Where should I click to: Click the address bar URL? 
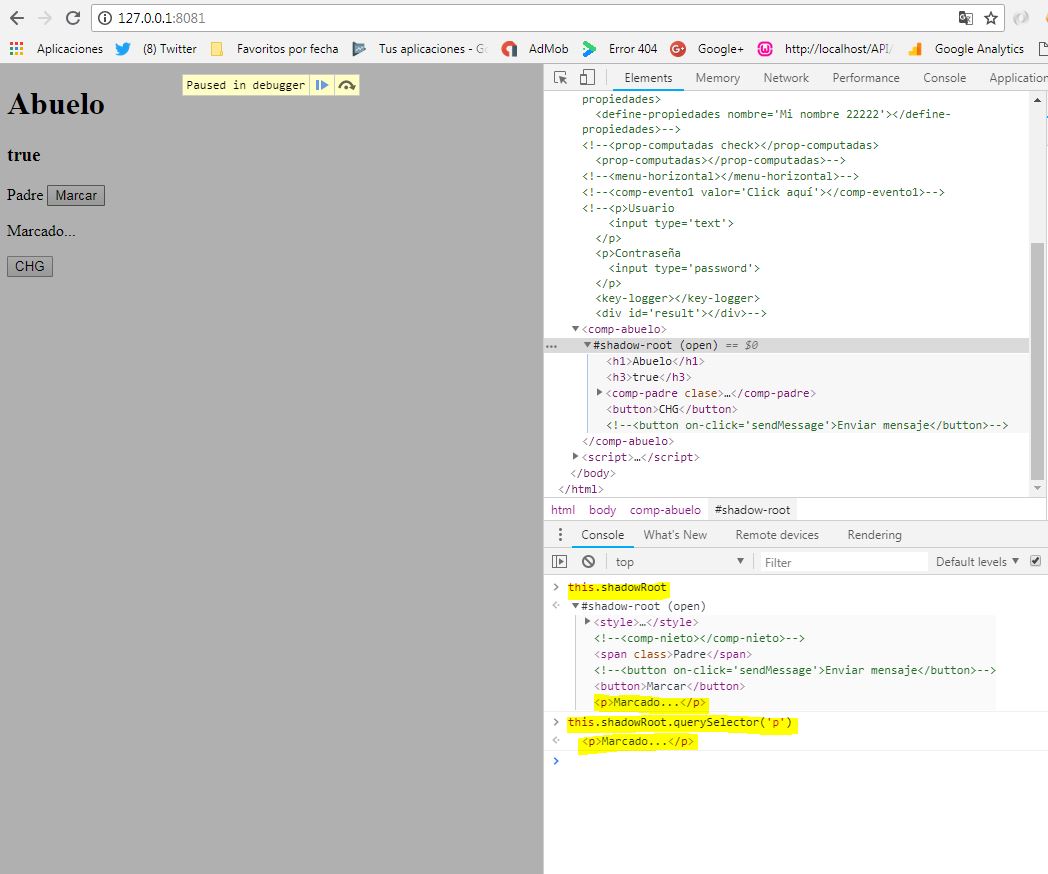tap(162, 18)
